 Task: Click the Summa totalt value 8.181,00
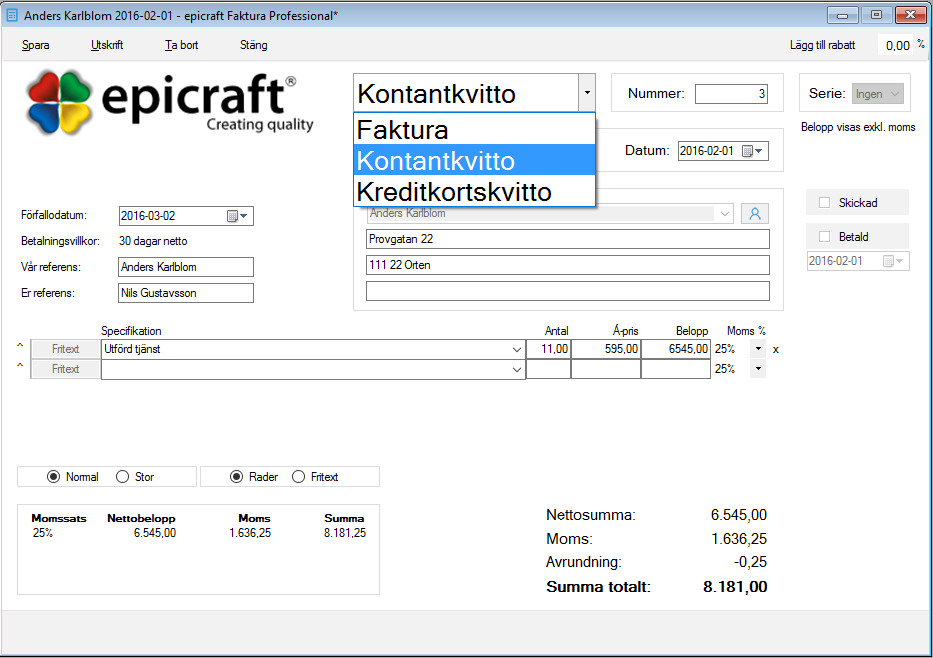(x=735, y=587)
